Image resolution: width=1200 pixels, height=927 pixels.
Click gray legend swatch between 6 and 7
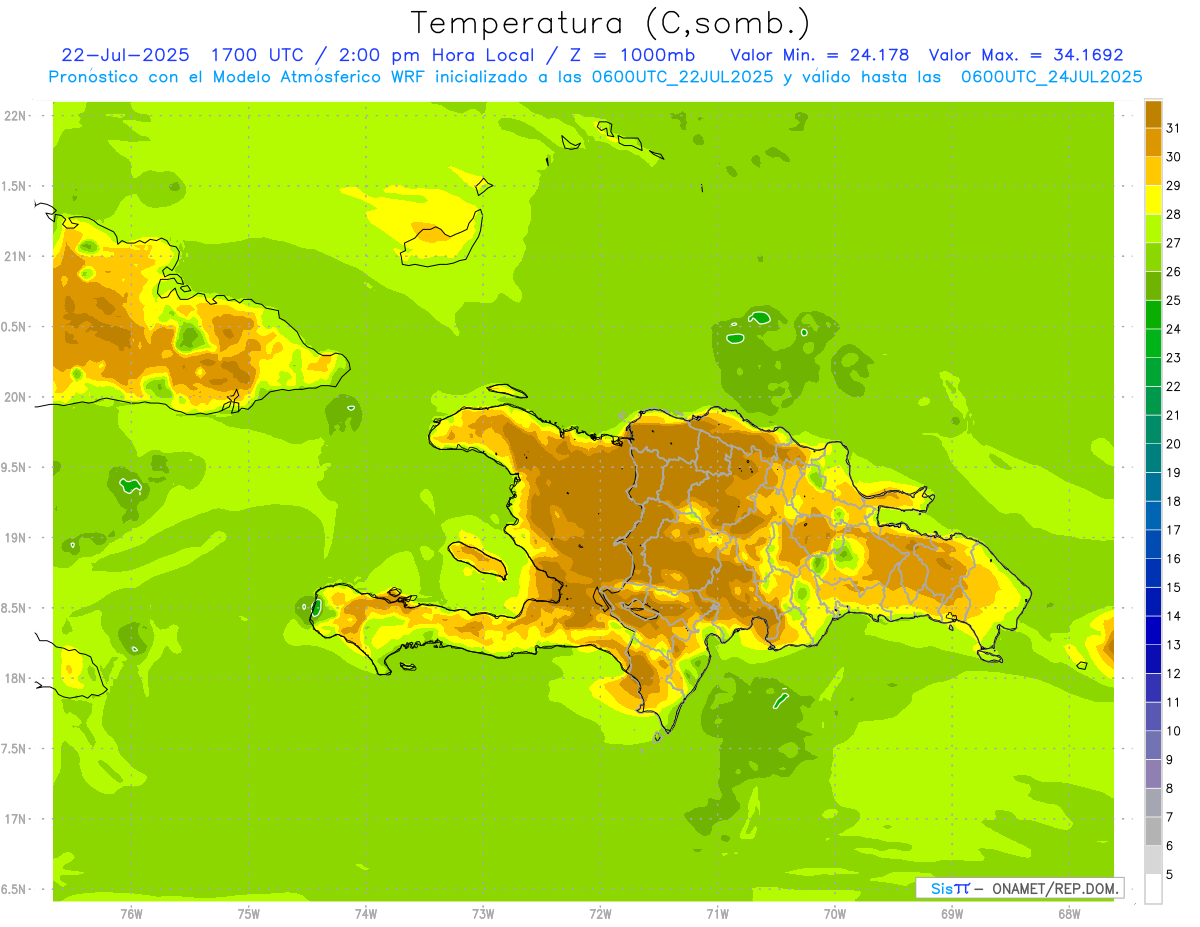(x=1153, y=831)
